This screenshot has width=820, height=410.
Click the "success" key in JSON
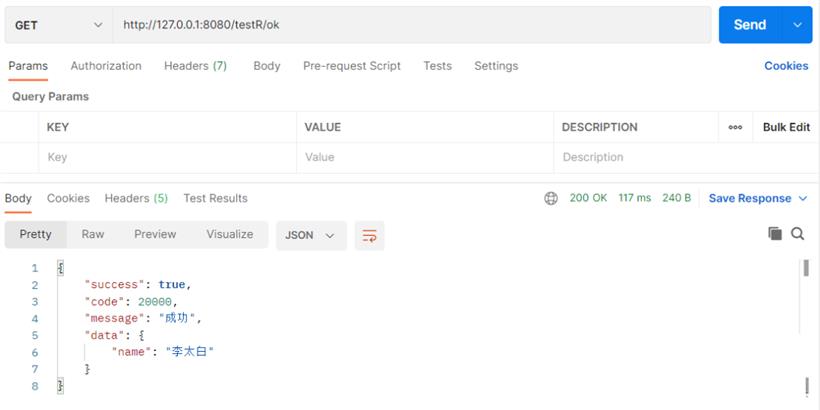(115, 285)
